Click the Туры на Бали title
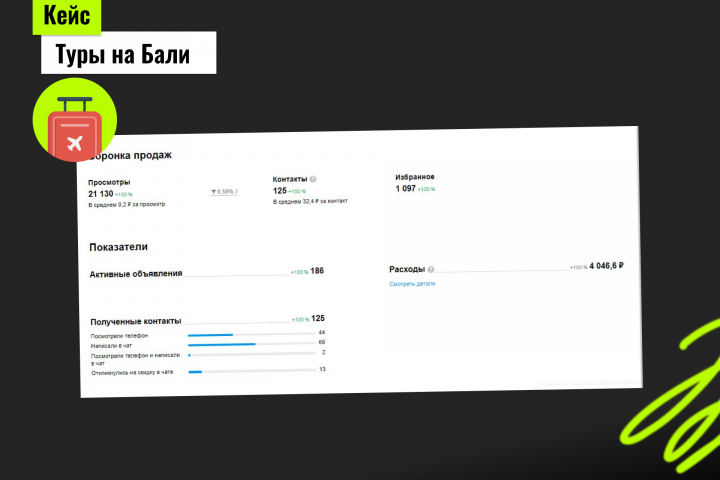Viewport: 720px width, 480px height. tap(123, 54)
